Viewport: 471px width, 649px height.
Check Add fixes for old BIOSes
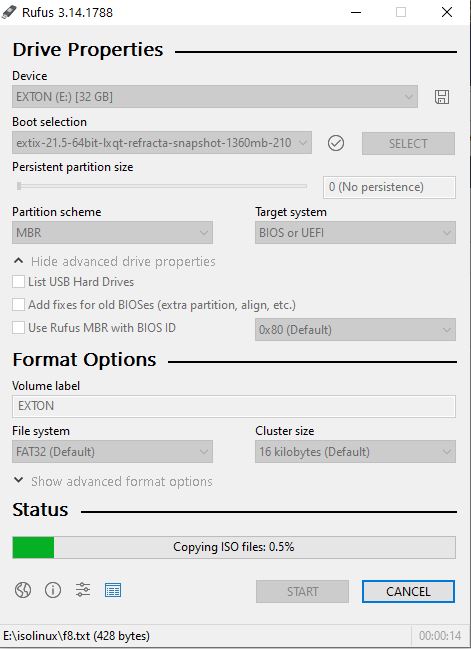point(18,305)
